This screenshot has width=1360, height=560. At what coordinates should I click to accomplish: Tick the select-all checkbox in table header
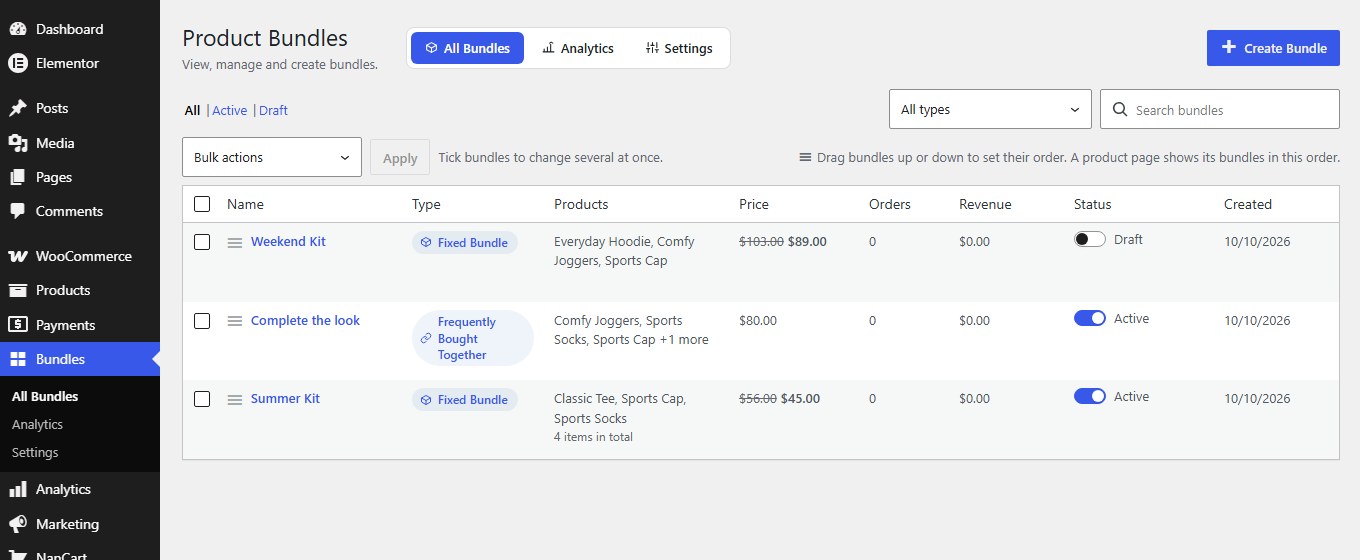pyautogui.click(x=202, y=204)
